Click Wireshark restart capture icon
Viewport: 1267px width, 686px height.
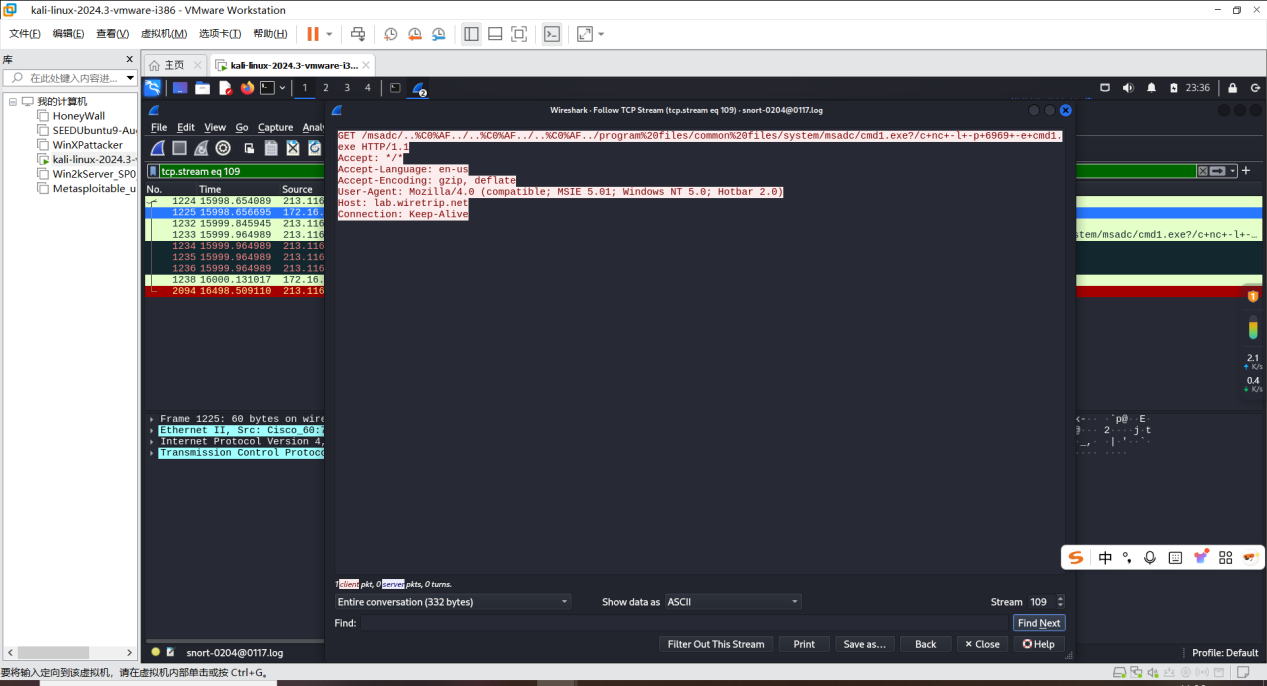tap(201, 148)
